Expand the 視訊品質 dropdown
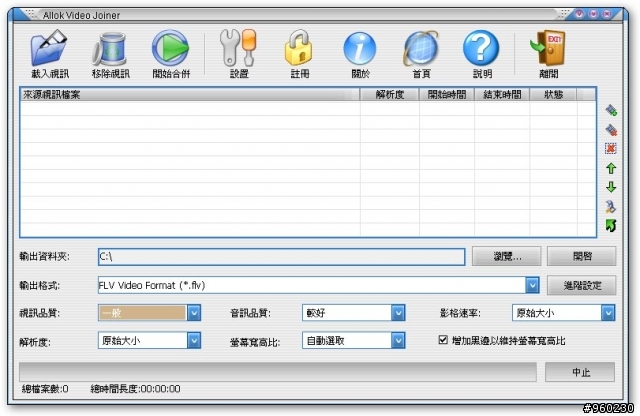 point(194,313)
